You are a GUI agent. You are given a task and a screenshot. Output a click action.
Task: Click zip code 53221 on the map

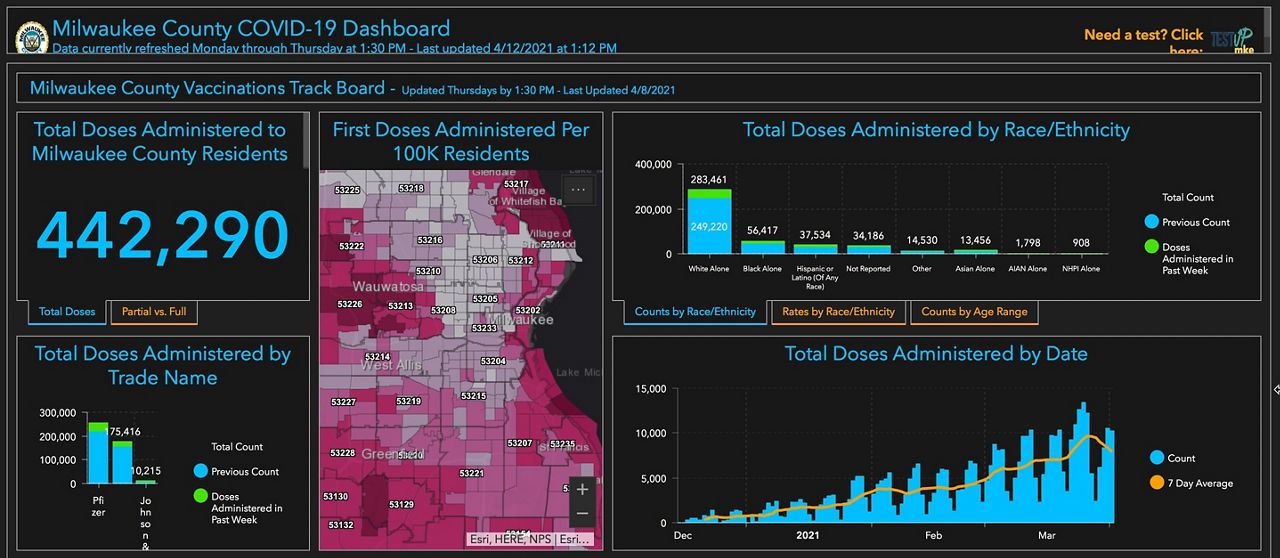472,473
